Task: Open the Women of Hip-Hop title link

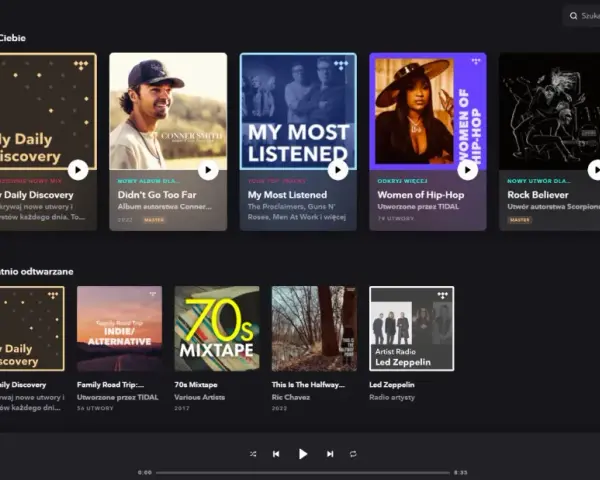Action: tap(421, 195)
